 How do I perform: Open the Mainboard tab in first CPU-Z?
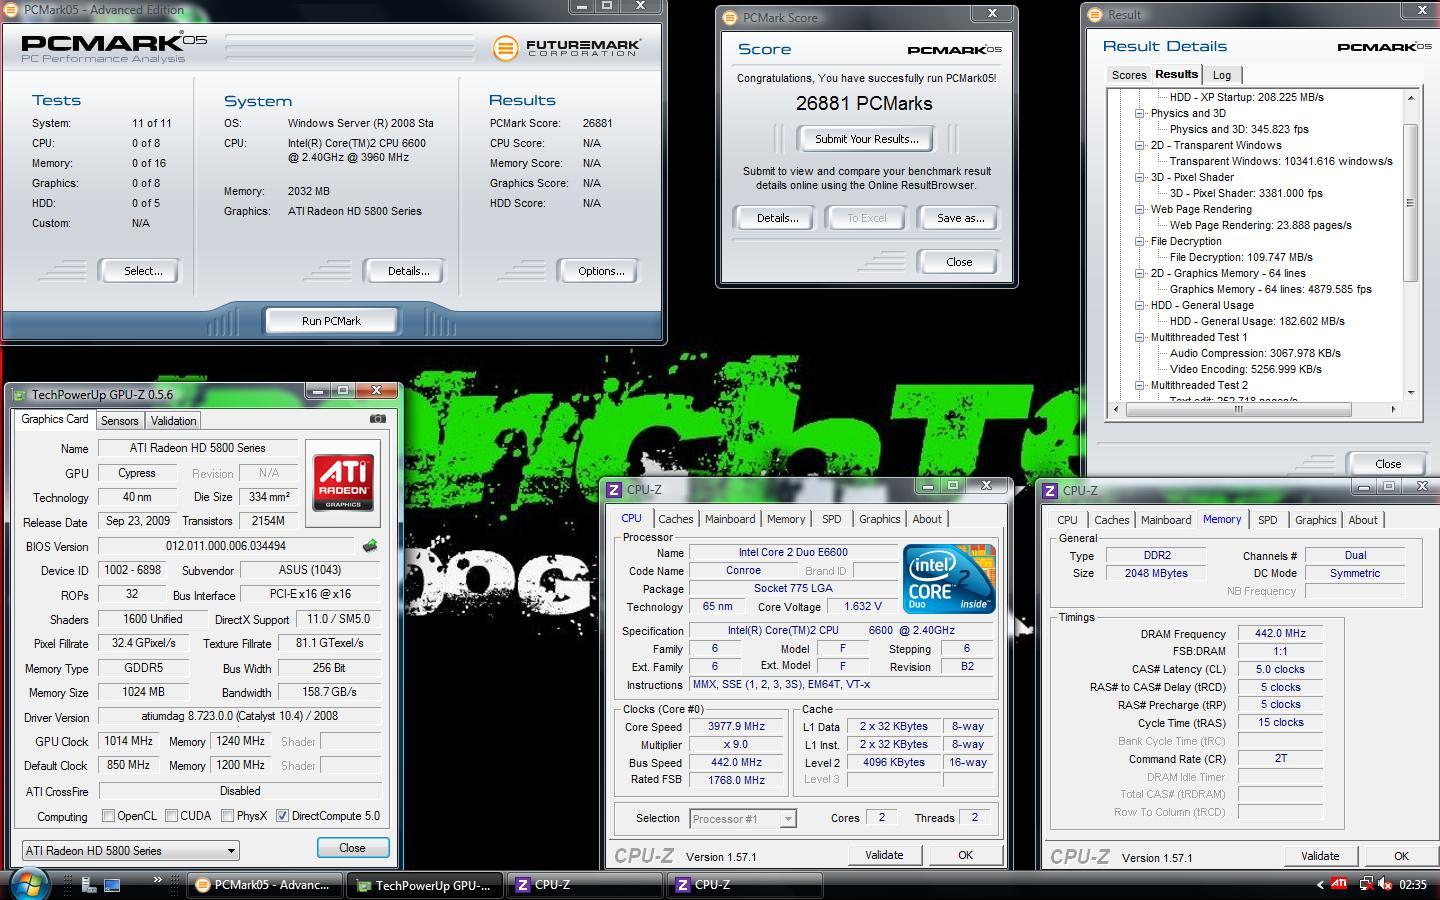730,519
